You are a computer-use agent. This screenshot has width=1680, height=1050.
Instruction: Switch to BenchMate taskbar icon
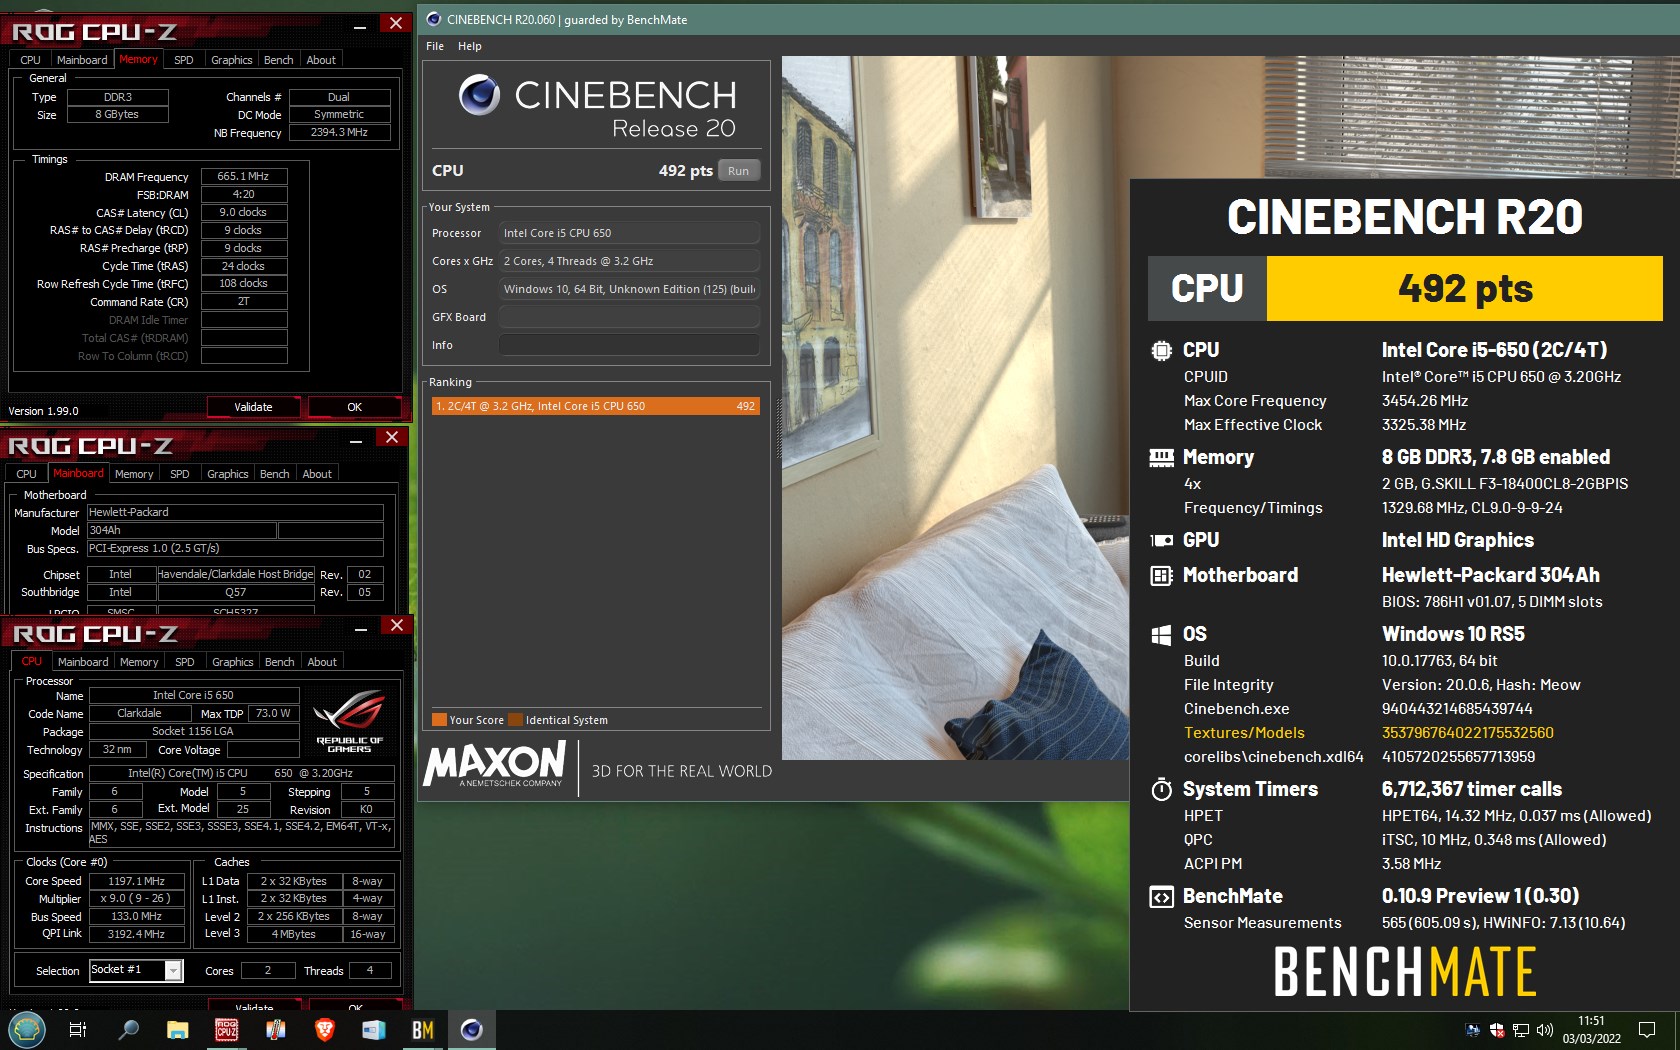[423, 1030]
